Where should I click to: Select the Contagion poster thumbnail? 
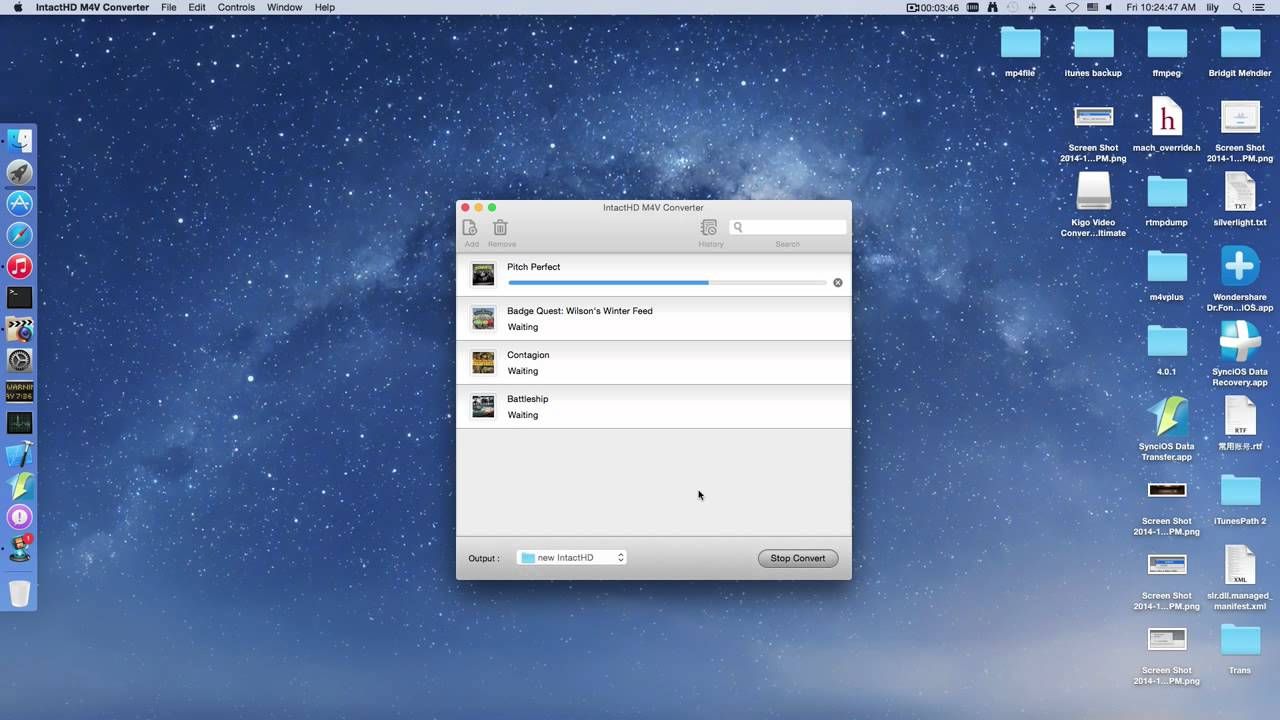pos(483,362)
